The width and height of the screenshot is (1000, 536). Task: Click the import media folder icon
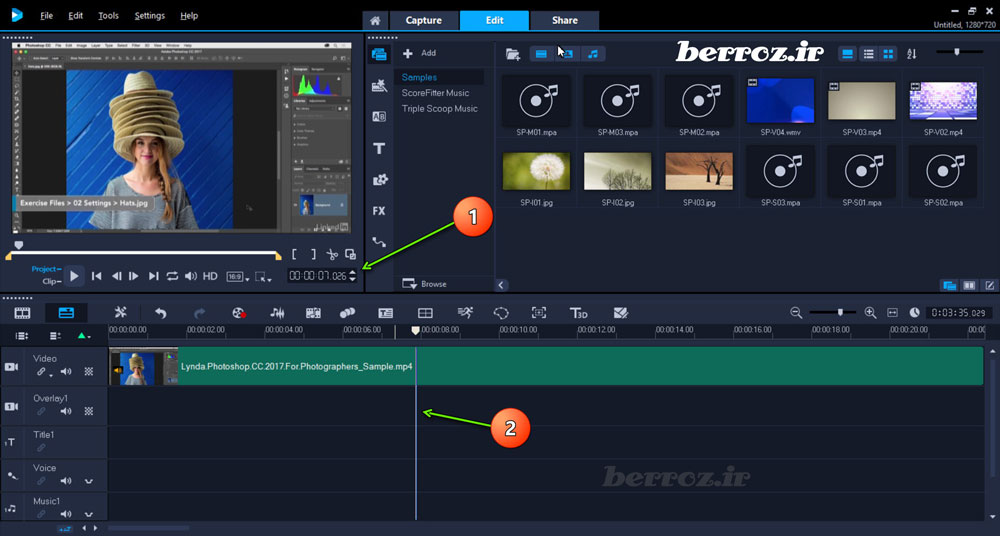[x=513, y=54]
